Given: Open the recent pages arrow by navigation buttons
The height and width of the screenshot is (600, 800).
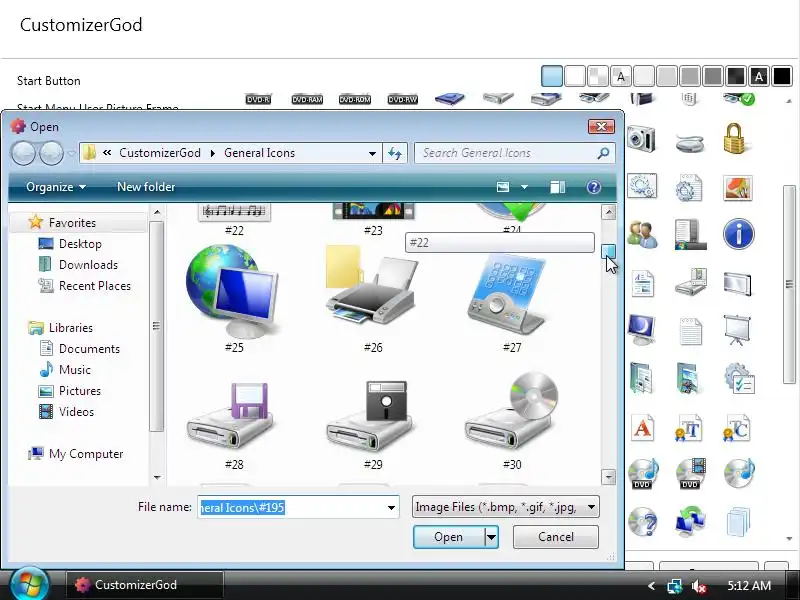Looking at the screenshot, I should (71, 153).
